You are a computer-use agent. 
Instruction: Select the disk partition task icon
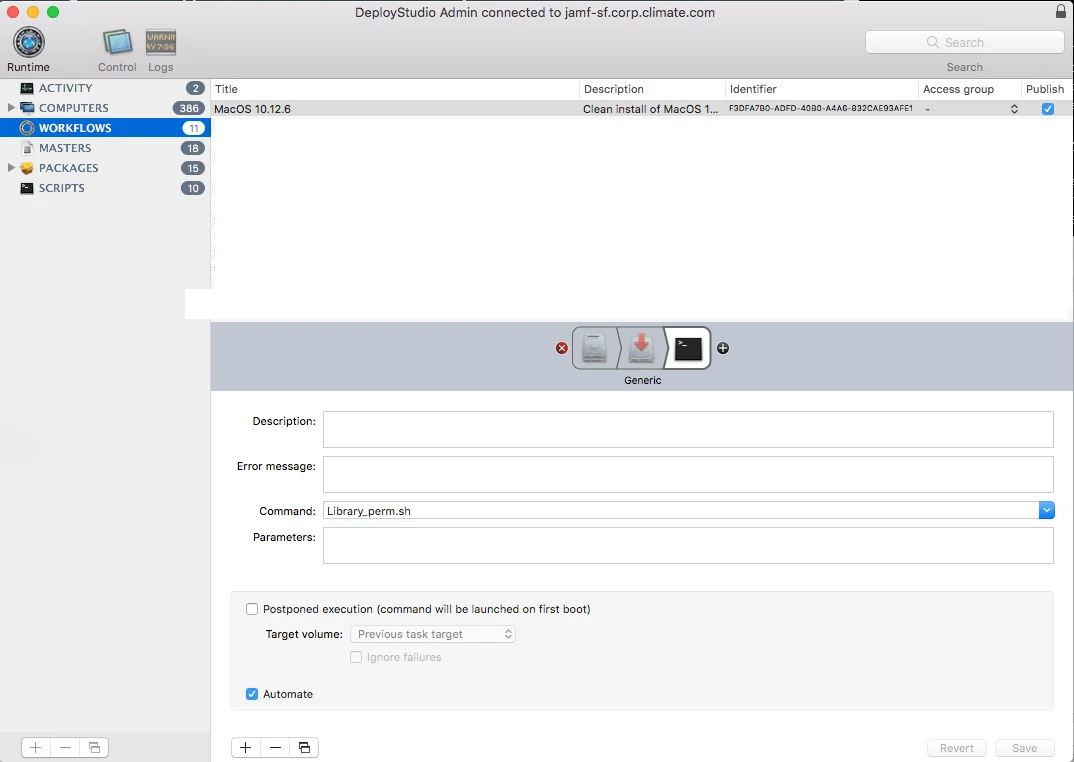pos(595,348)
